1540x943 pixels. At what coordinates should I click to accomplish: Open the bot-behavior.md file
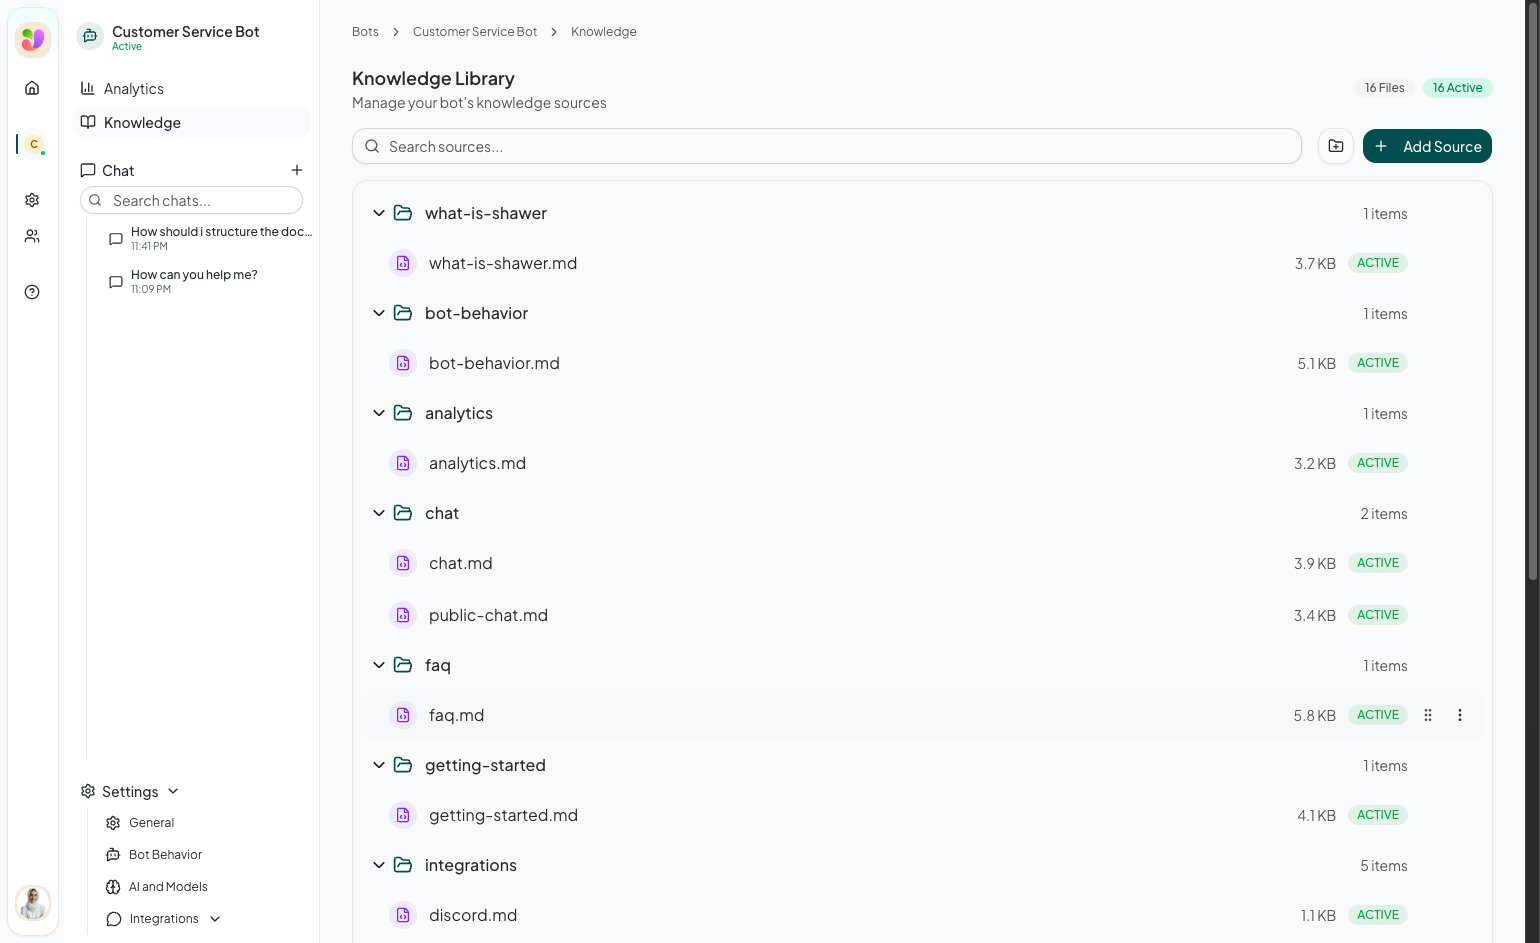point(494,363)
